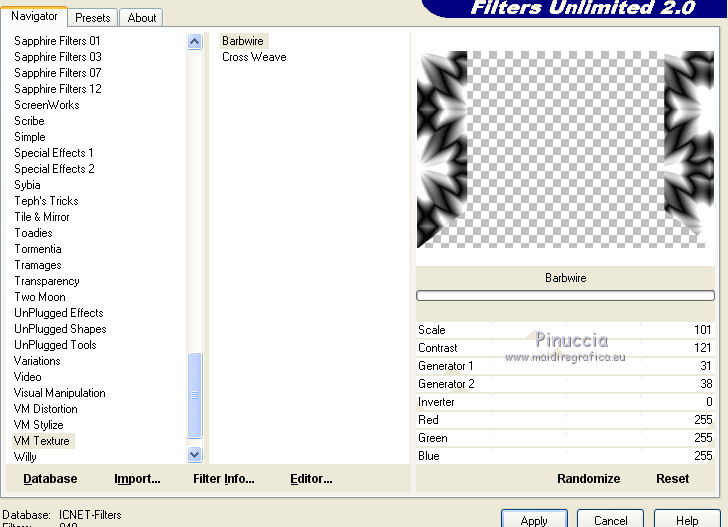Apply the Barbwire filter
This screenshot has width=728, height=527.
534,520
